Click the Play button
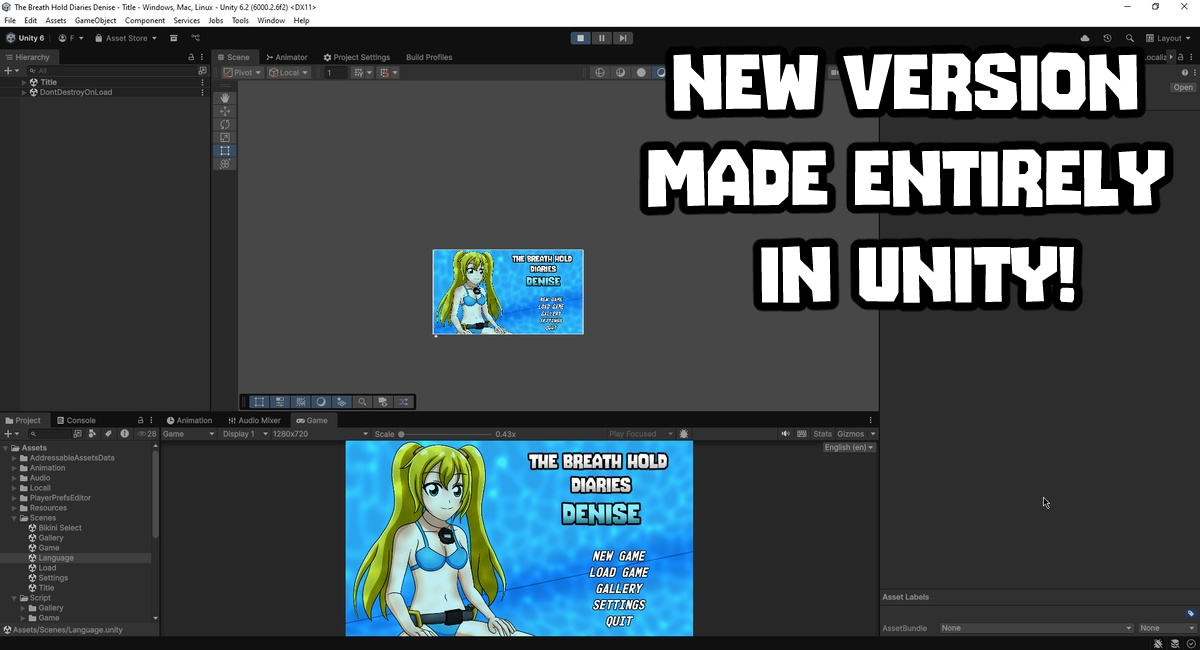The image size is (1200, 650). point(580,38)
